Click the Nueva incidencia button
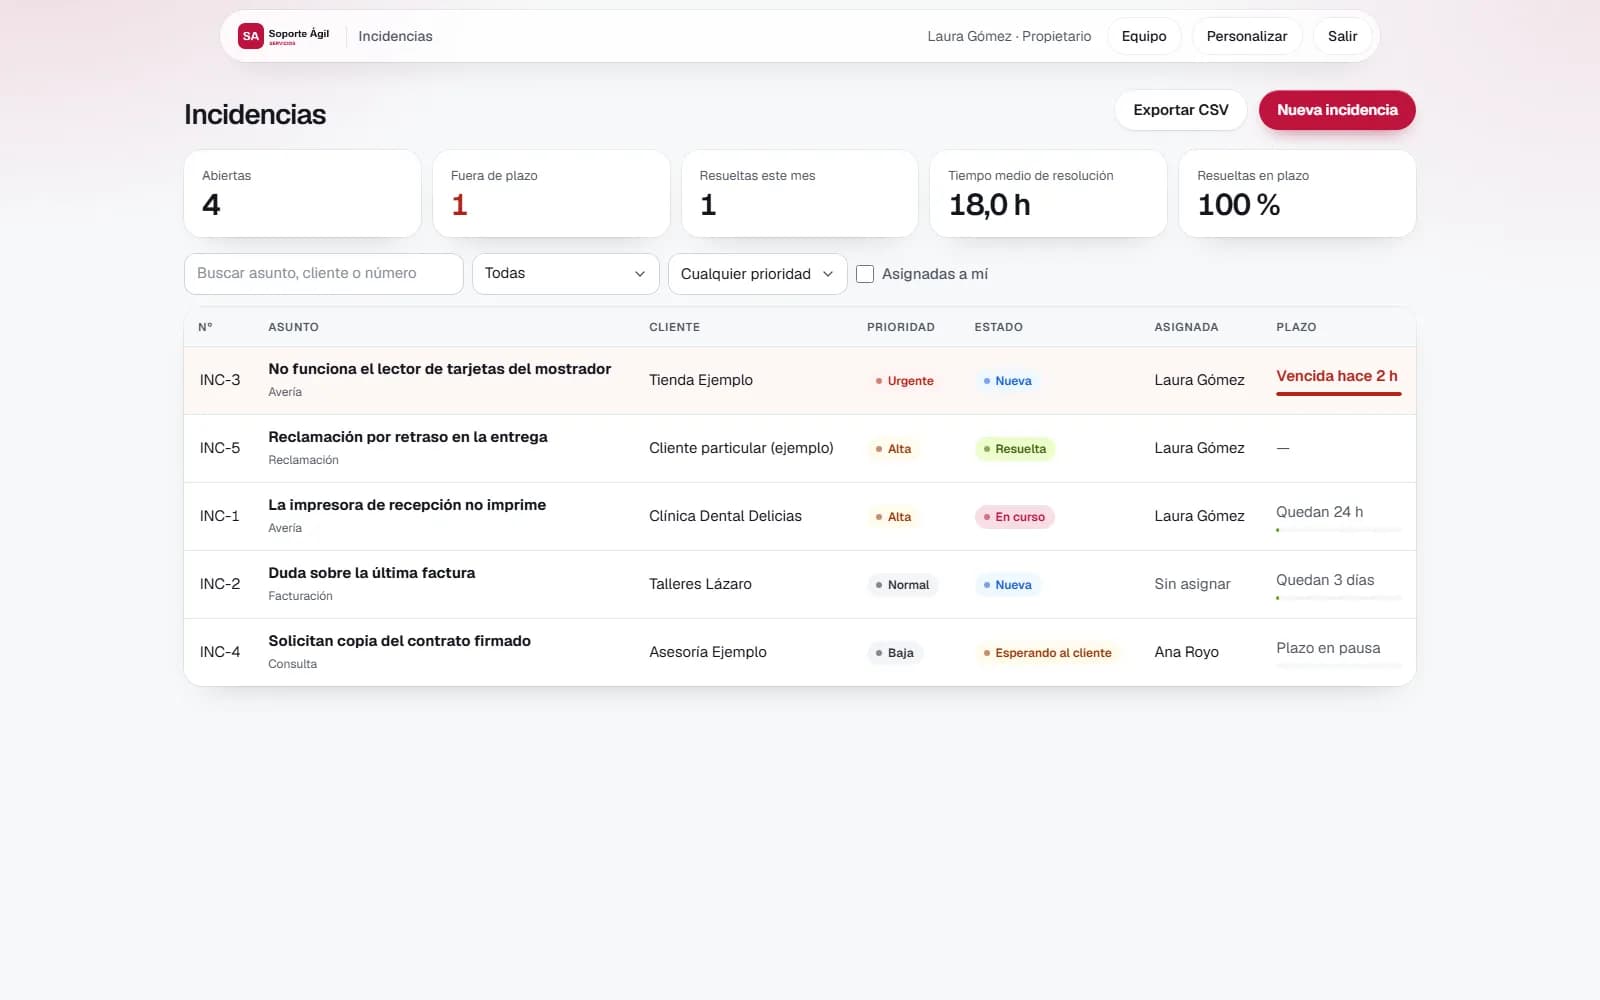 pyautogui.click(x=1337, y=110)
